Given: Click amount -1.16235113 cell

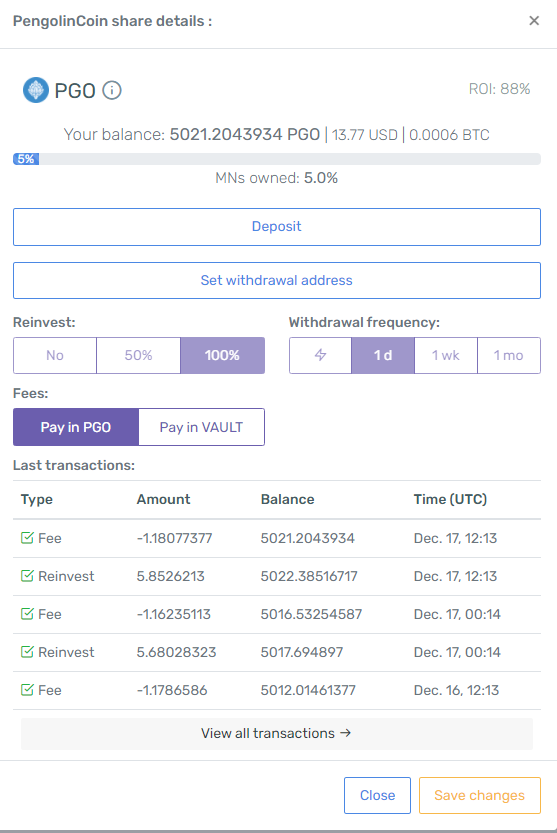Looking at the screenshot, I should click(174, 614).
